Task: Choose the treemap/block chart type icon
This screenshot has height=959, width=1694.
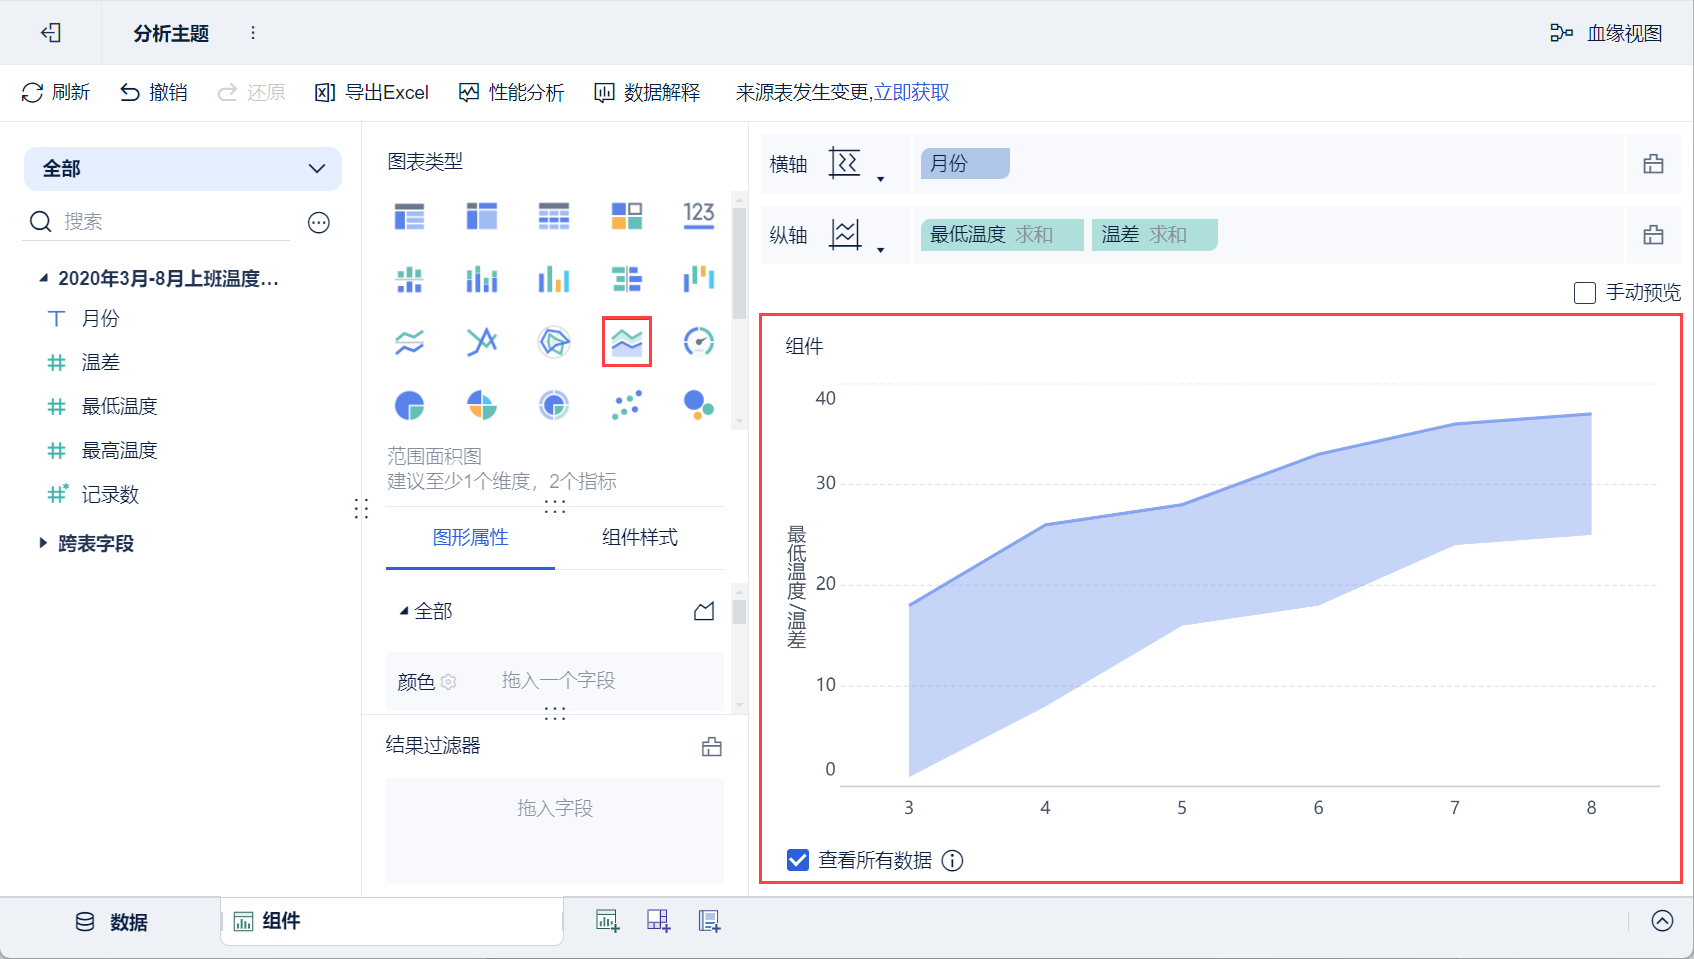Action: click(x=627, y=215)
